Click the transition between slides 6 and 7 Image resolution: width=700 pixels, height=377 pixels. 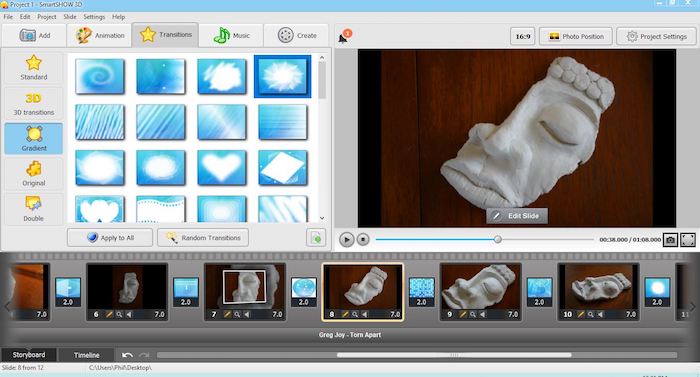[x=186, y=292]
